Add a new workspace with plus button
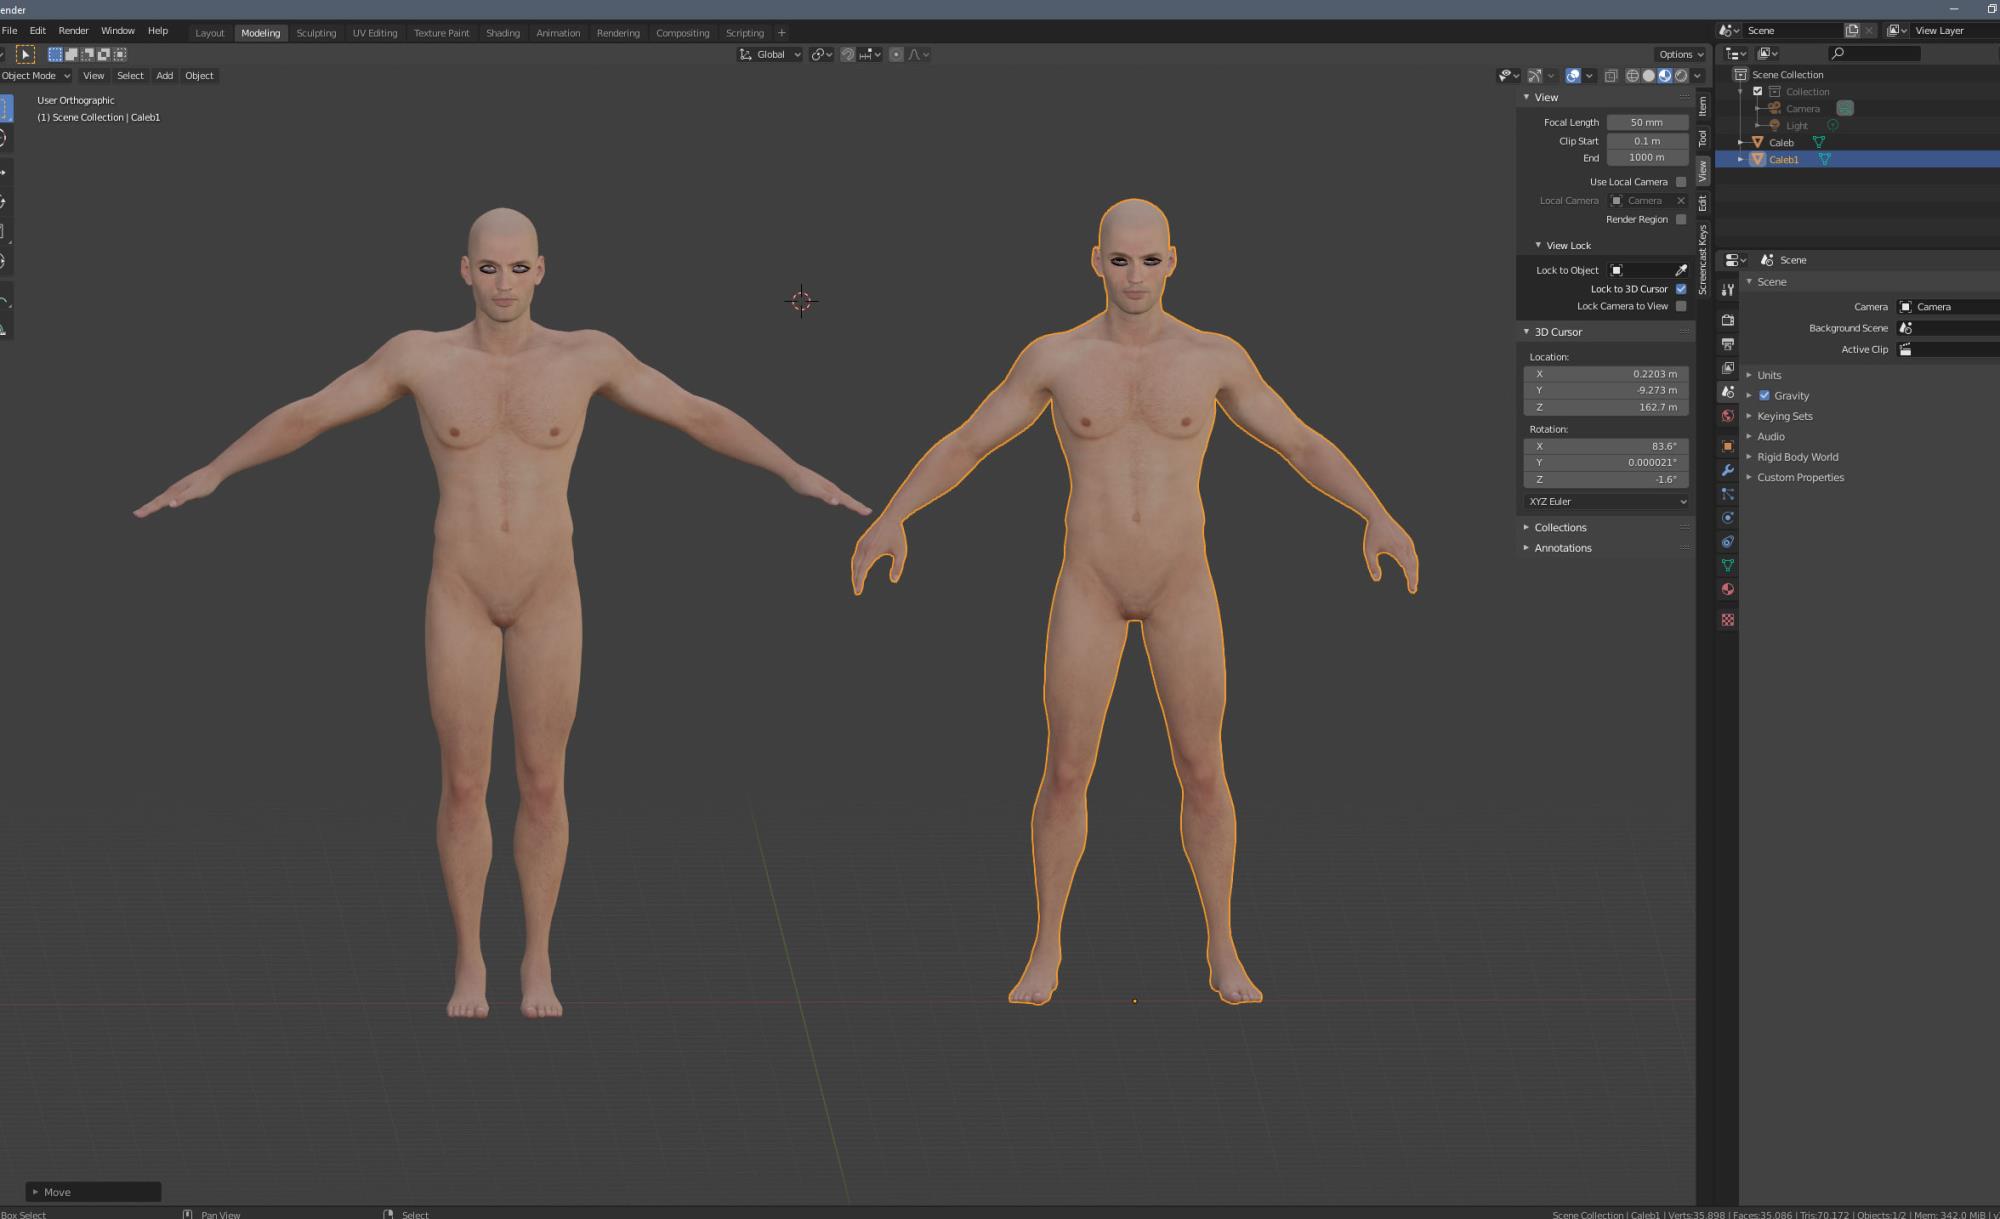 pos(782,33)
